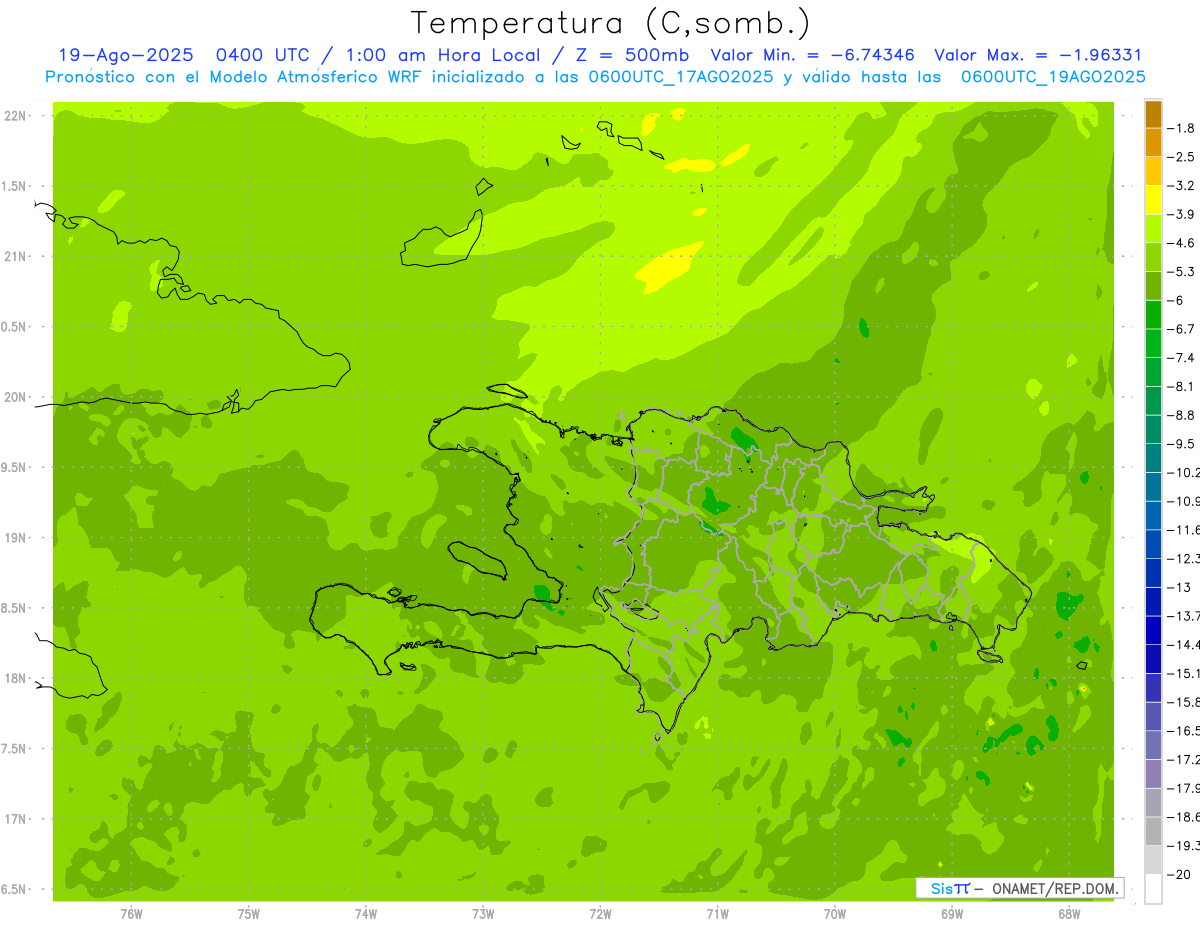Image resolution: width=1200 pixels, height=927 pixels.
Task: Click the '75W' longitude label
Action: point(248,914)
